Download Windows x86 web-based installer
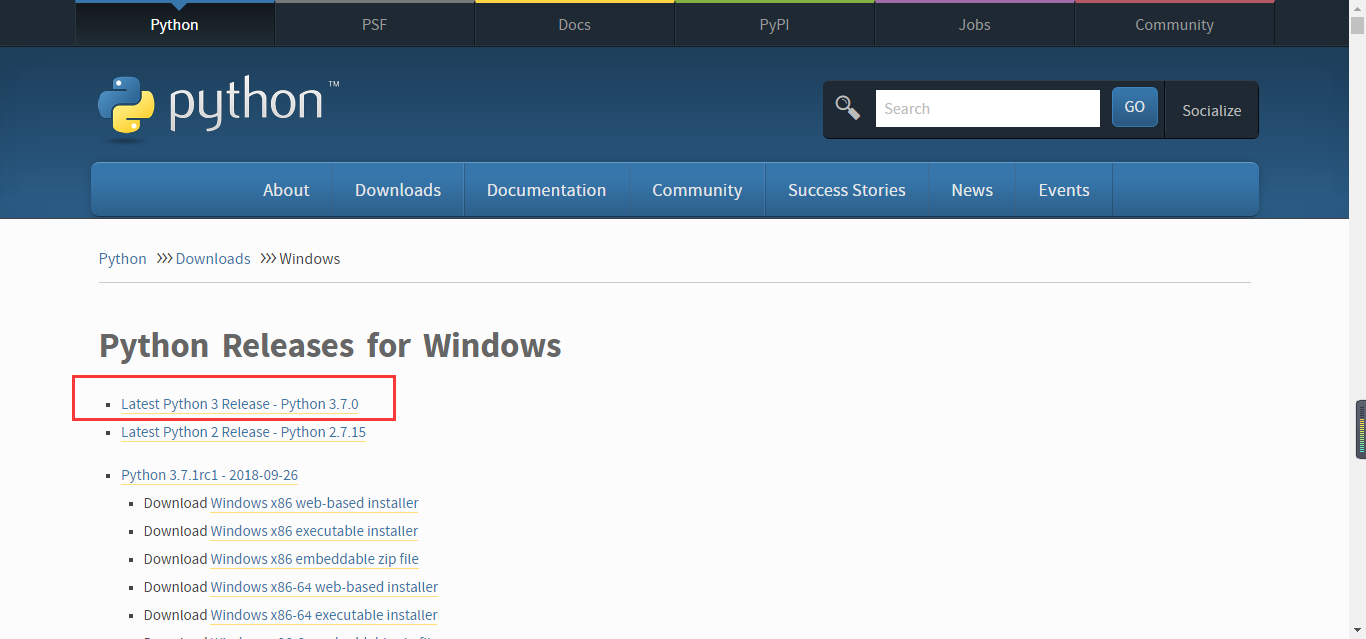This screenshot has width=1366, height=639. point(315,503)
